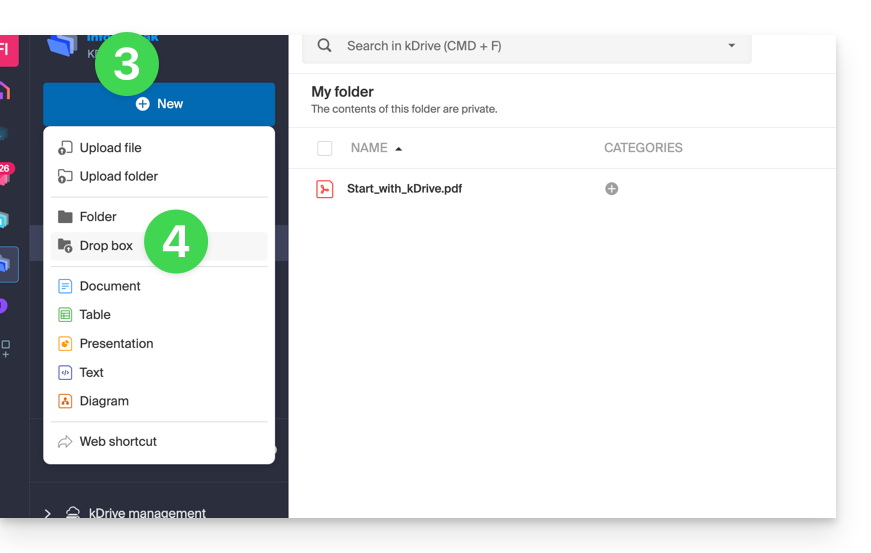Click the Upload file icon
Viewport: 871px width, 553px height.
tap(65, 148)
